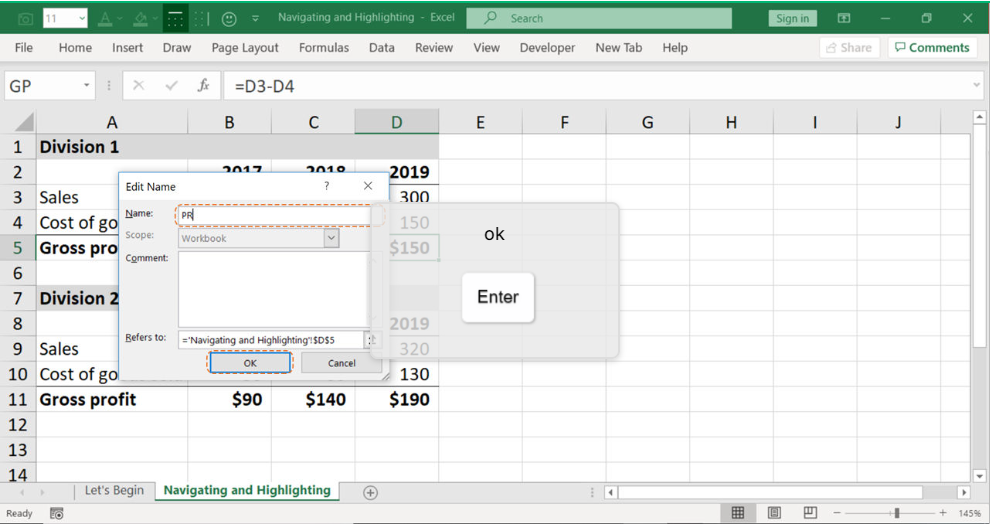The width and height of the screenshot is (990, 524).
Task: Open the Developer tab
Action: point(547,48)
